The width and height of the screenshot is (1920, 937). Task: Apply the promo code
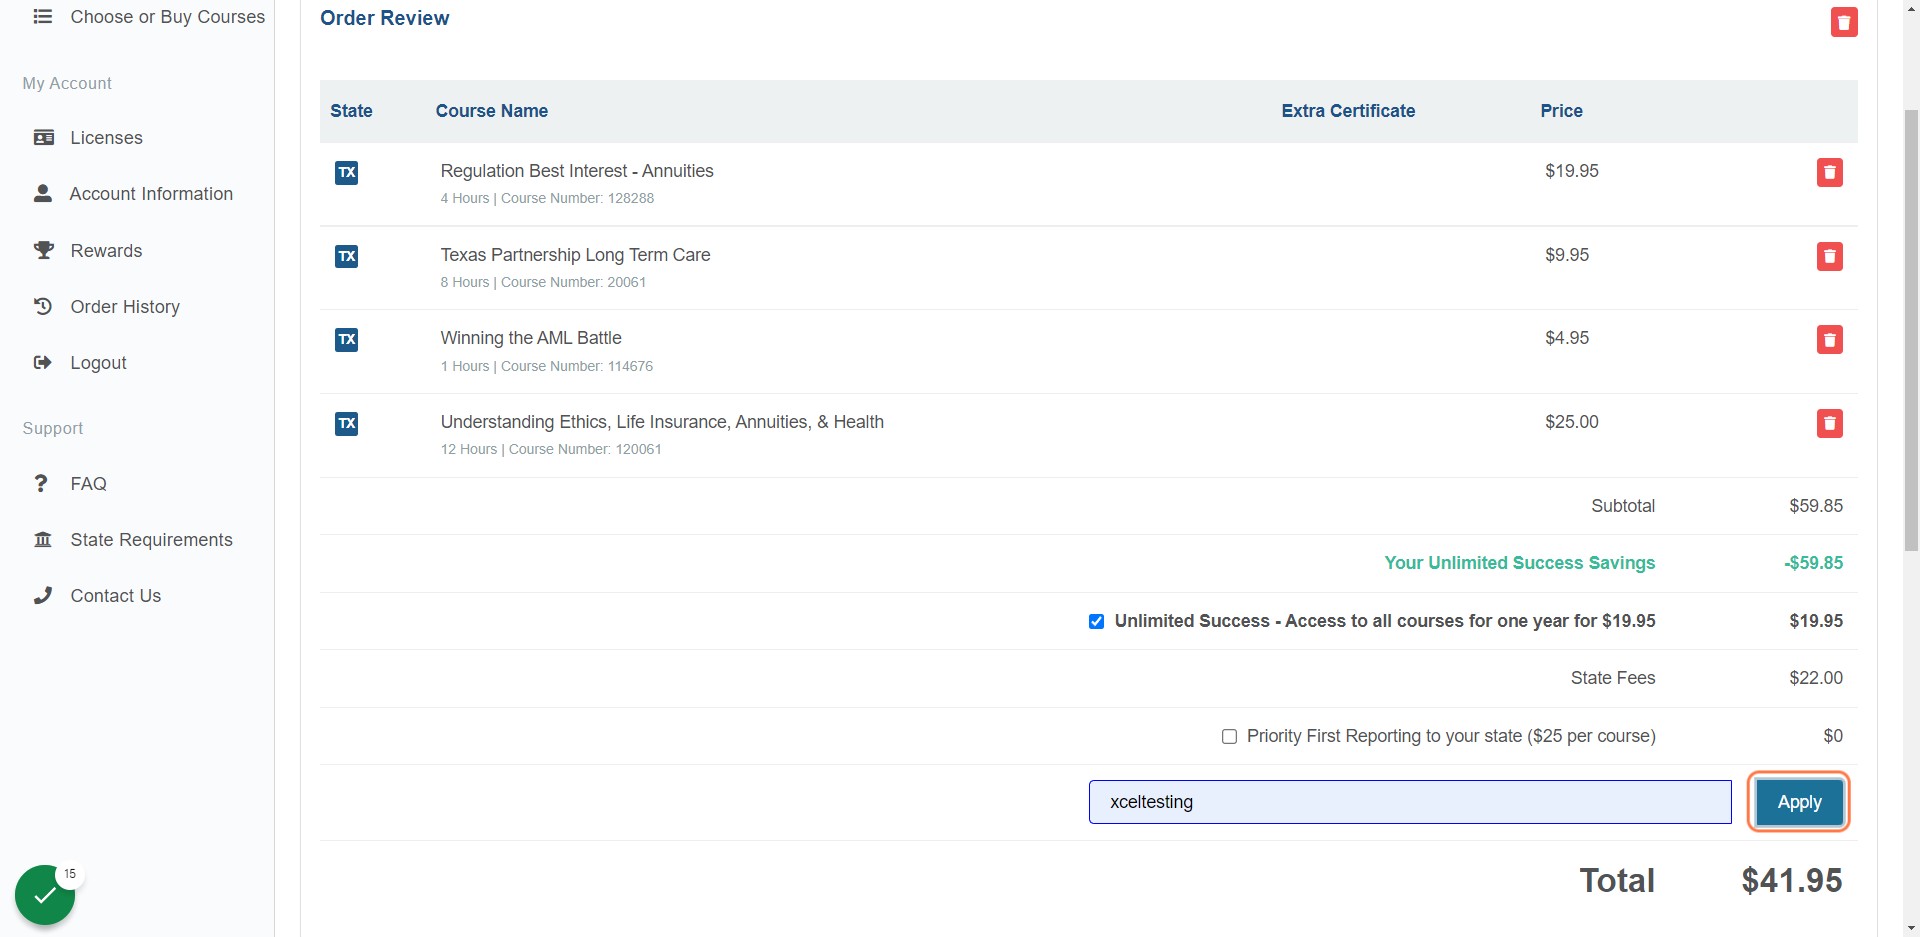pyautogui.click(x=1799, y=802)
